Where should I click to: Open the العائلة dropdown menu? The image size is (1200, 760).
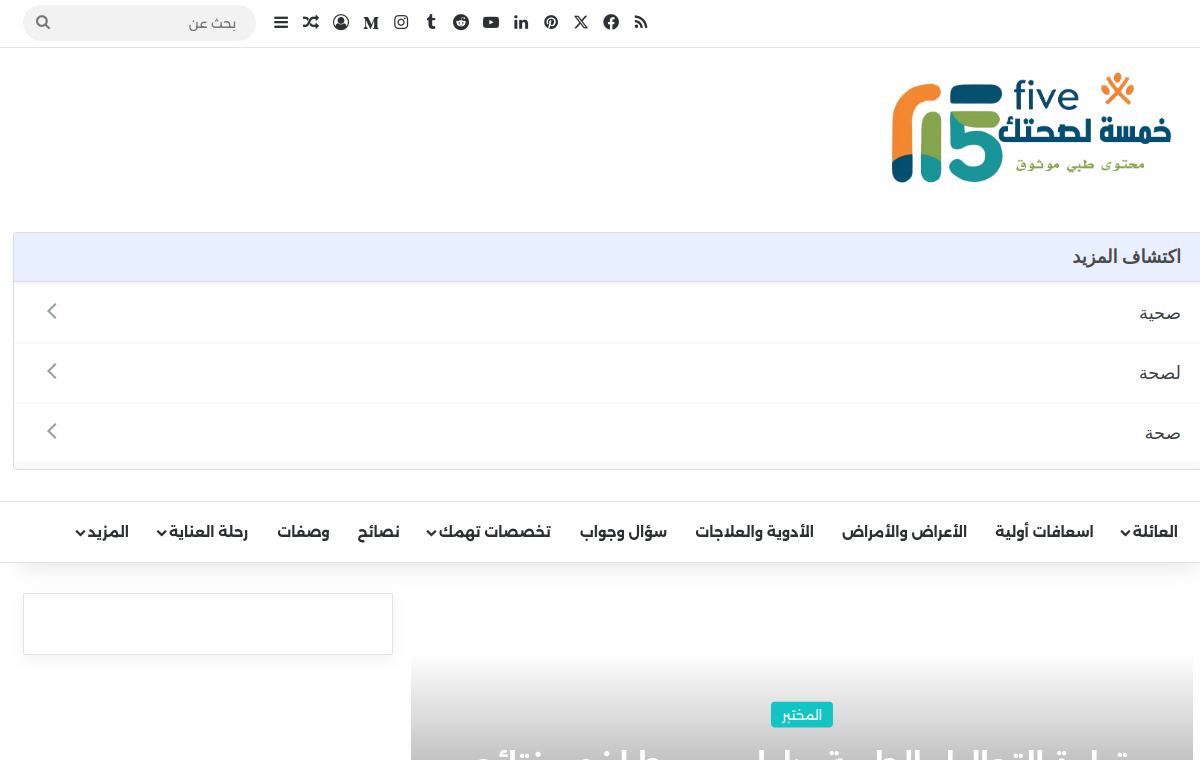pyautogui.click(x=1149, y=532)
